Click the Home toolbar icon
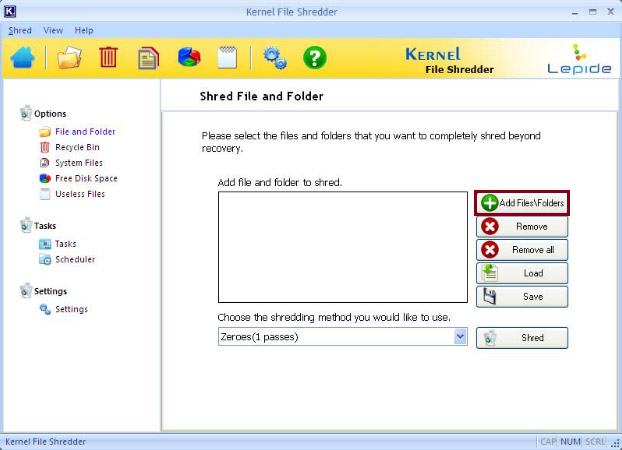 [23, 58]
